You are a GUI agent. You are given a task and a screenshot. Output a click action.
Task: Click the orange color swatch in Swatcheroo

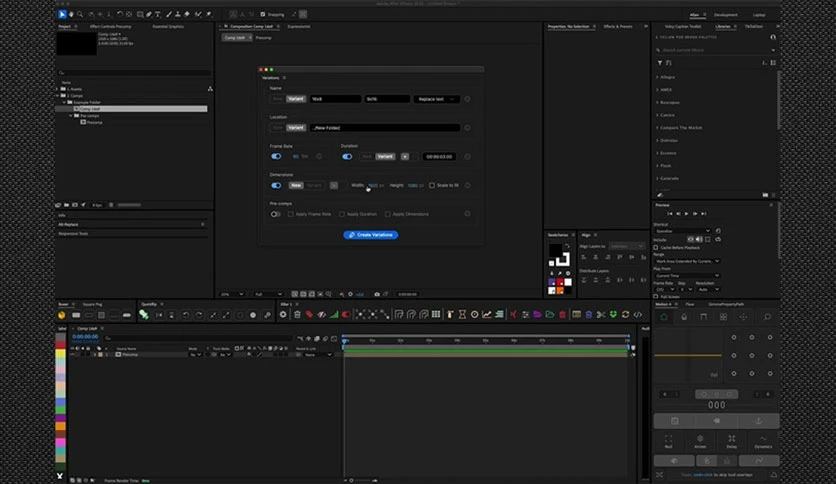560,291
